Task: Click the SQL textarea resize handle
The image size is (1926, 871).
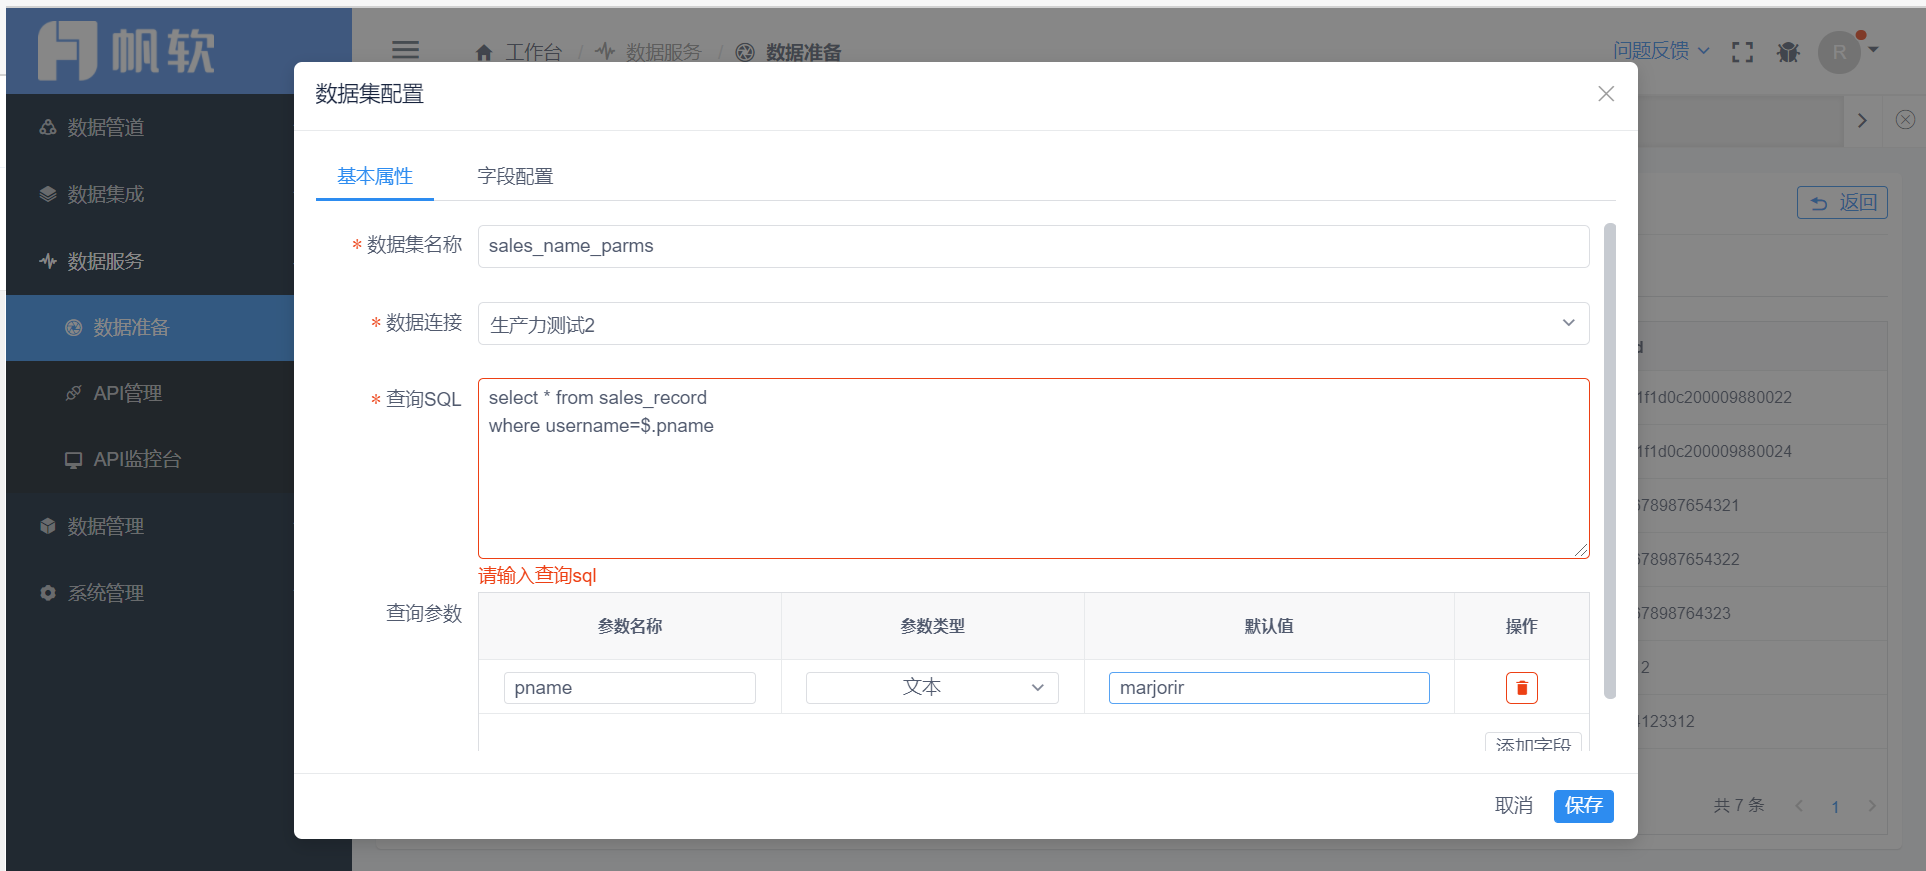Action: click(x=1581, y=550)
